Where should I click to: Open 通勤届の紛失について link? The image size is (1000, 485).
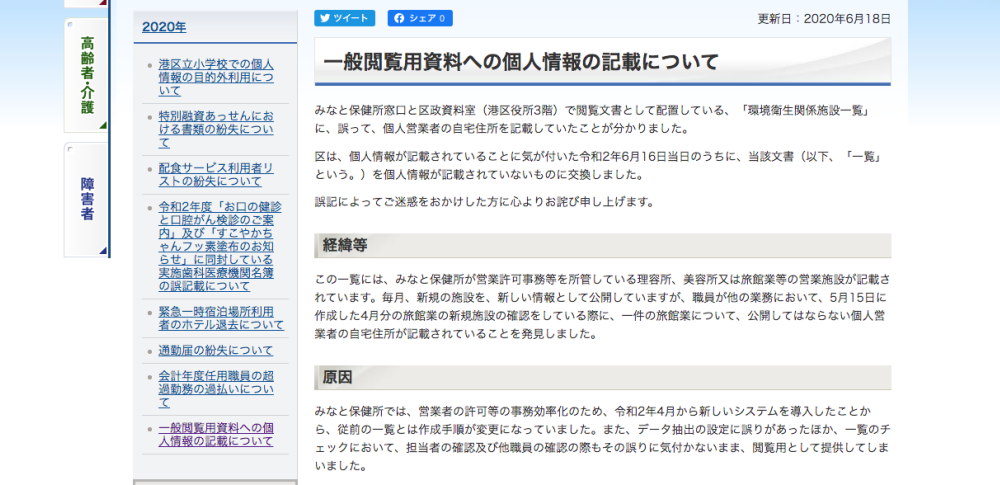click(x=216, y=350)
